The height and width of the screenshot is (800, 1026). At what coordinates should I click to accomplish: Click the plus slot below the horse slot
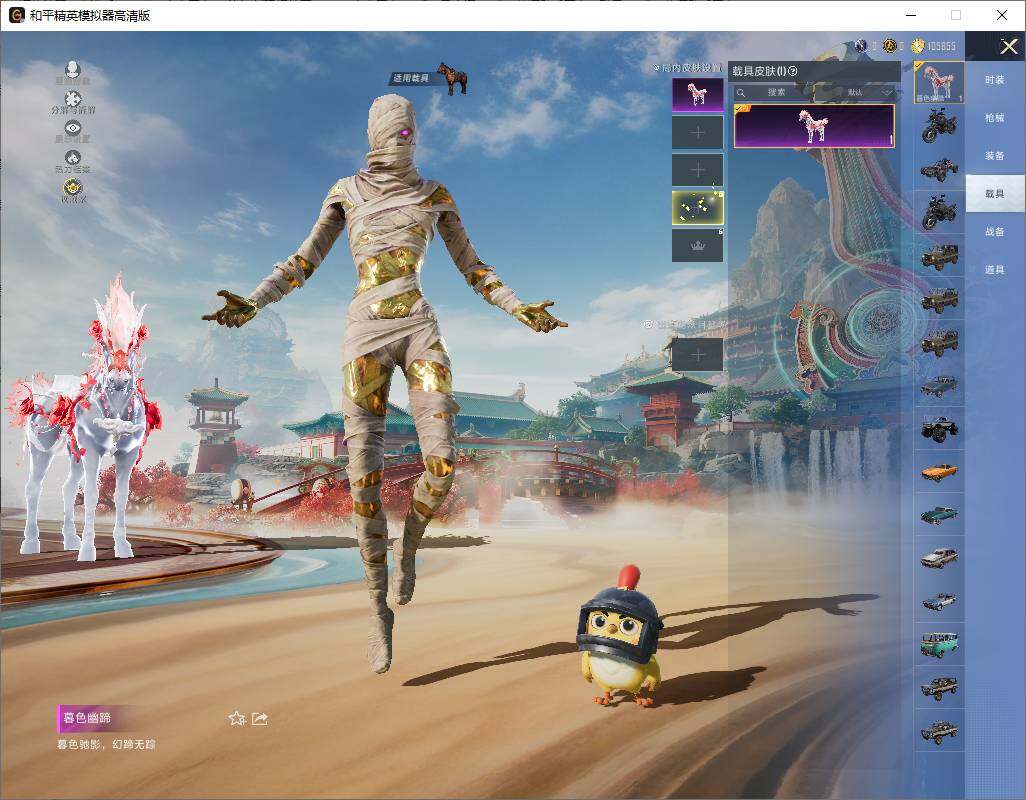point(698,133)
